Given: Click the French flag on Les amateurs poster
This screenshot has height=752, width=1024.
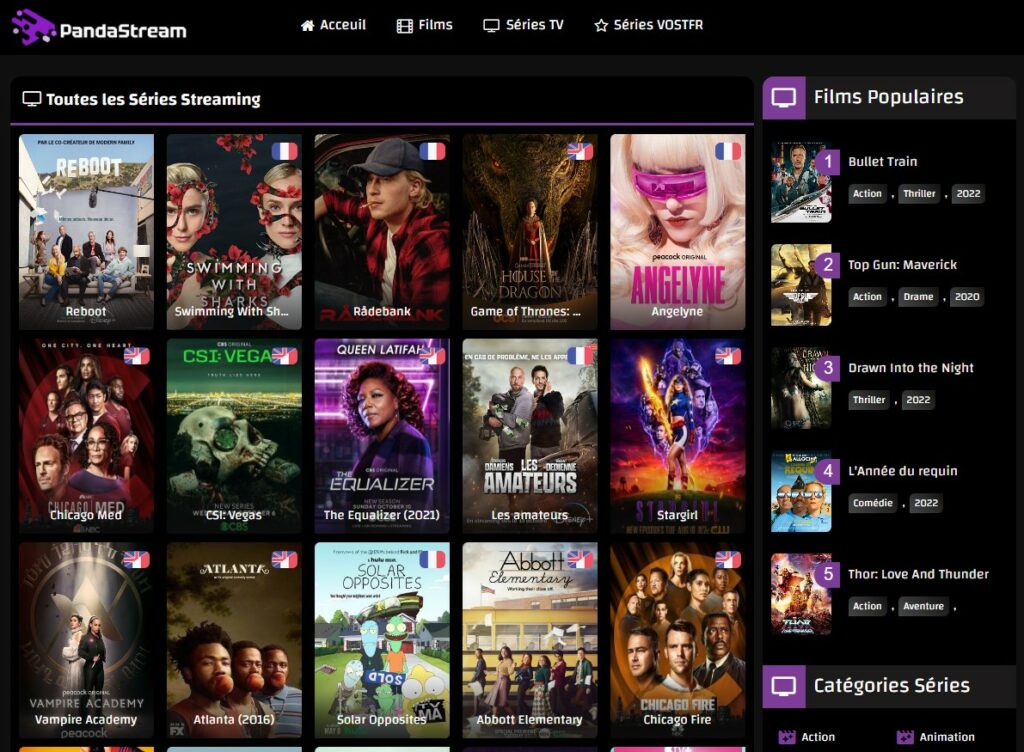Looking at the screenshot, I should pos(580,356).
